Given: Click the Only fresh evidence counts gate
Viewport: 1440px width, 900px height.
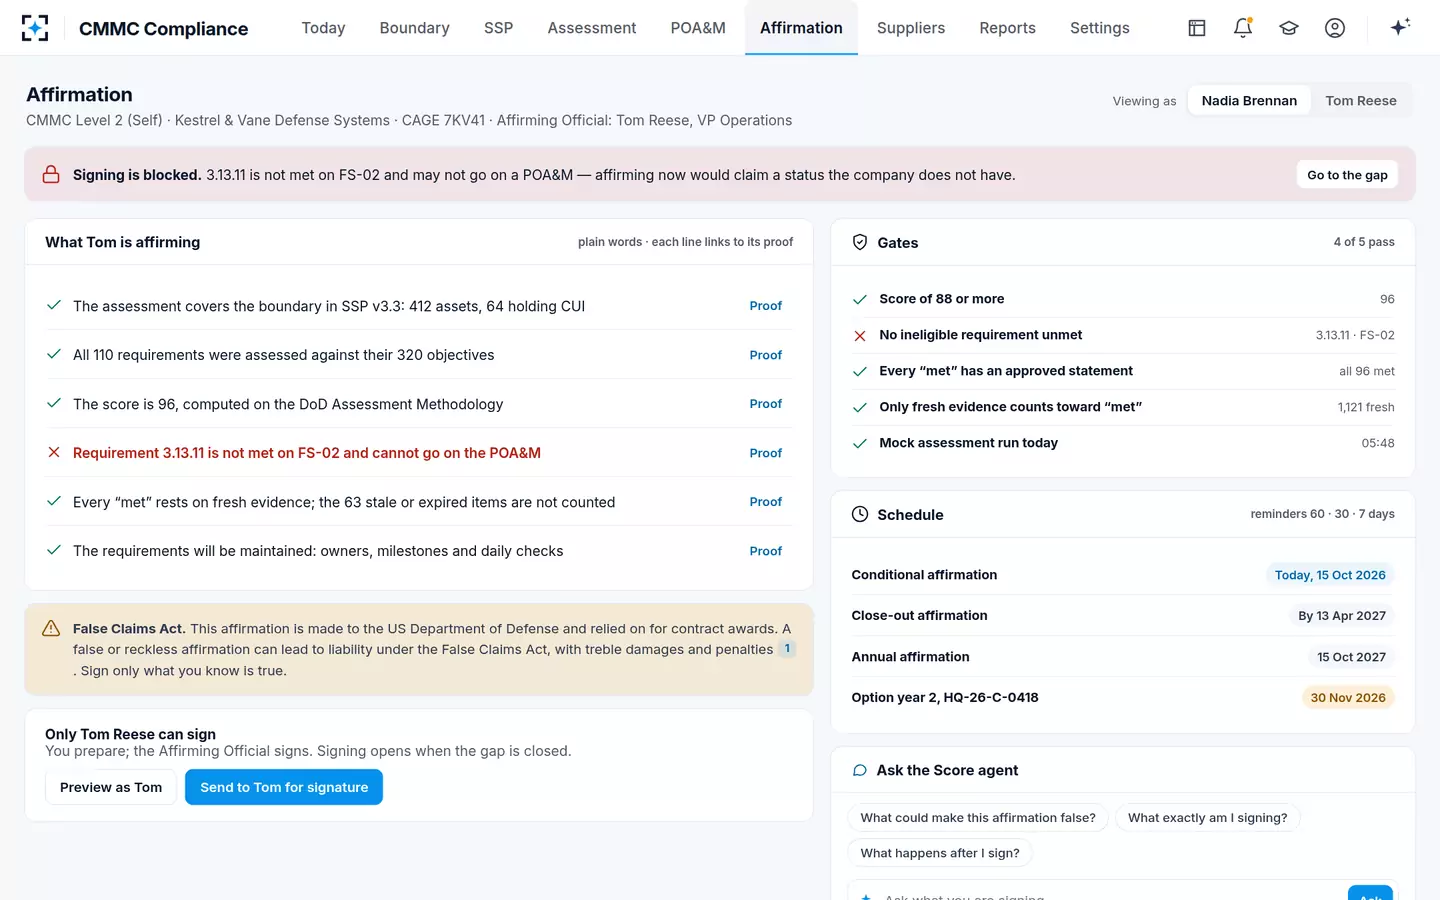Looking at the screenshot, I should [x=1122, y=407].
